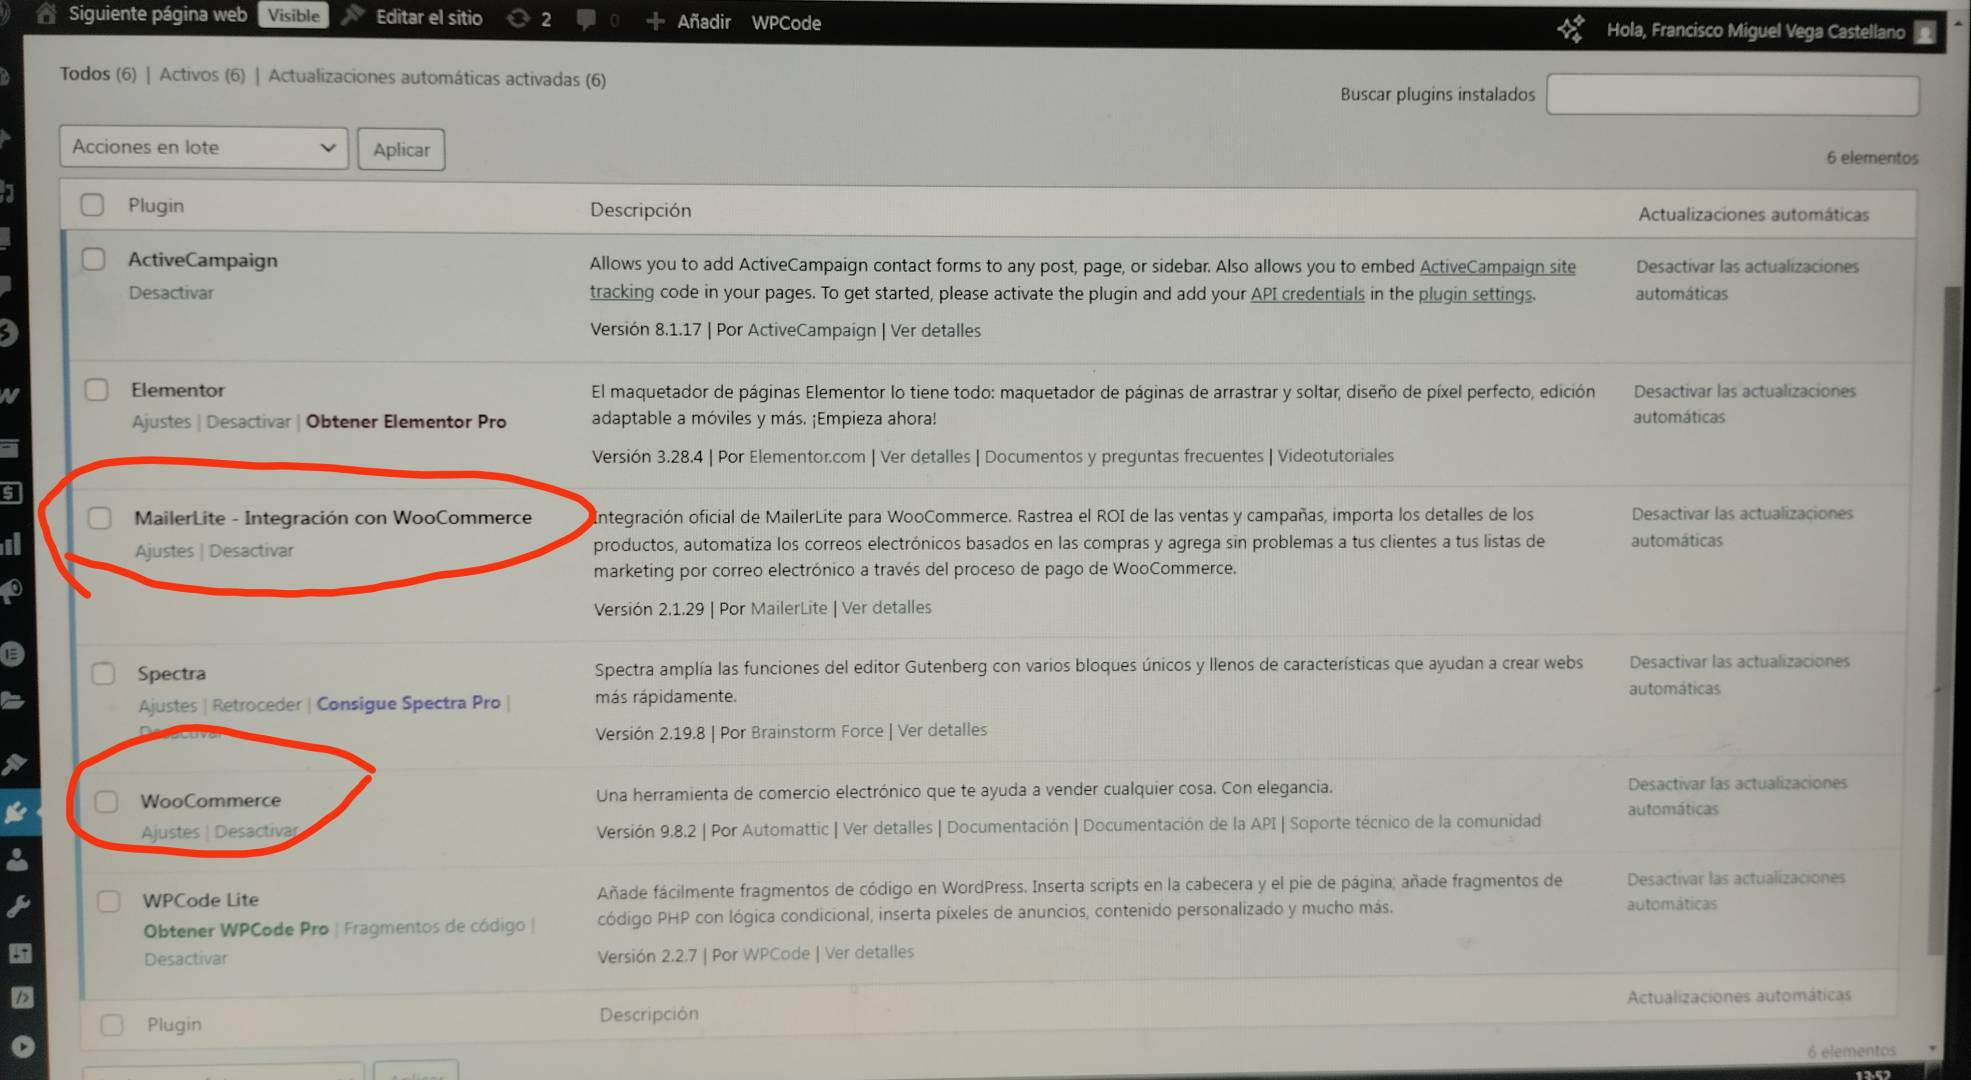The height and width of the screenshot is (1080, 1971).
Task: Toggle the select-all checkbox in table header
Action: (x=92, y=205)
